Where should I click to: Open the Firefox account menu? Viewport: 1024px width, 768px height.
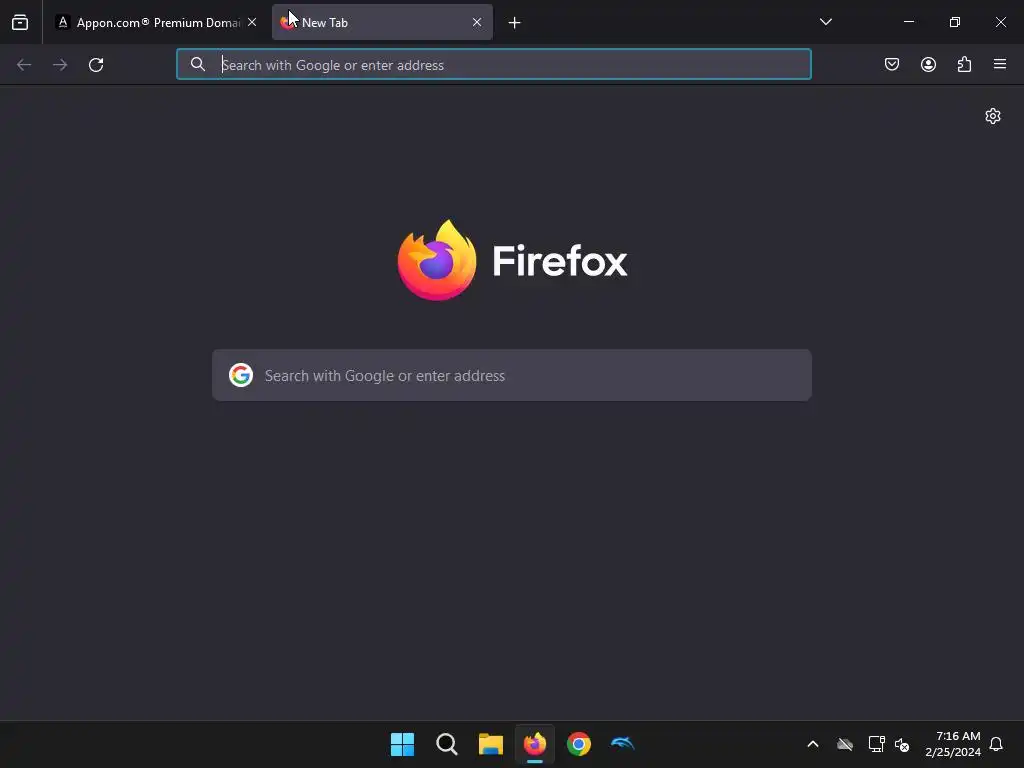coord(928,64)
